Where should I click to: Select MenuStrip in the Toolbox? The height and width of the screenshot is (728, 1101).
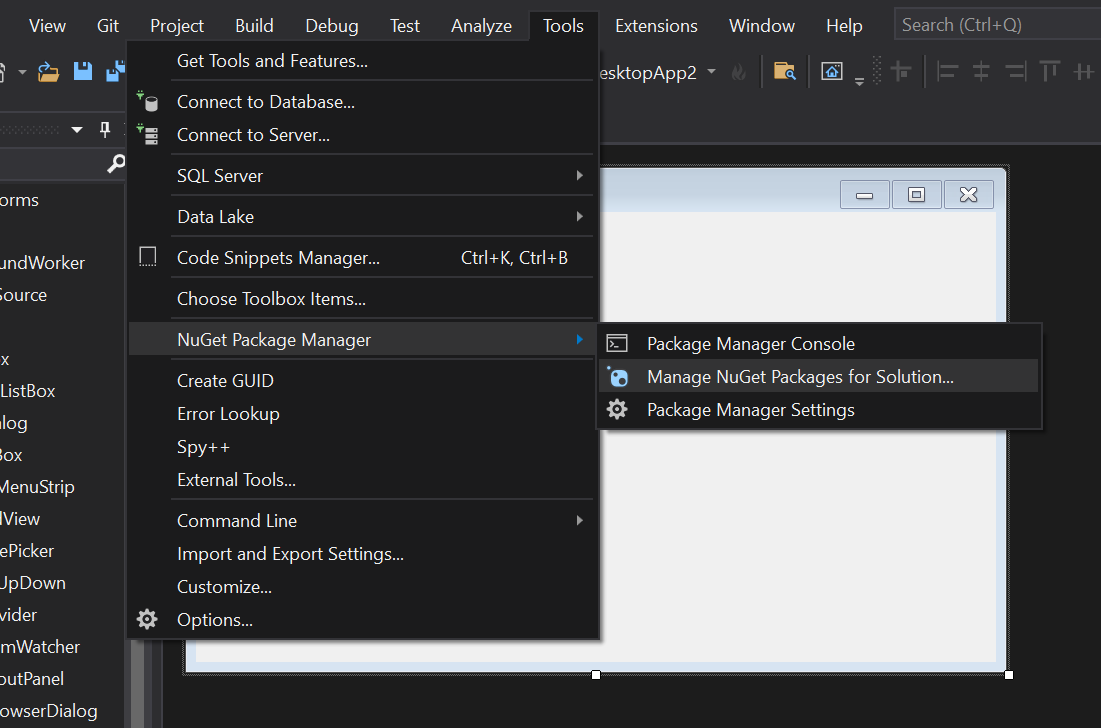point(37,487)
